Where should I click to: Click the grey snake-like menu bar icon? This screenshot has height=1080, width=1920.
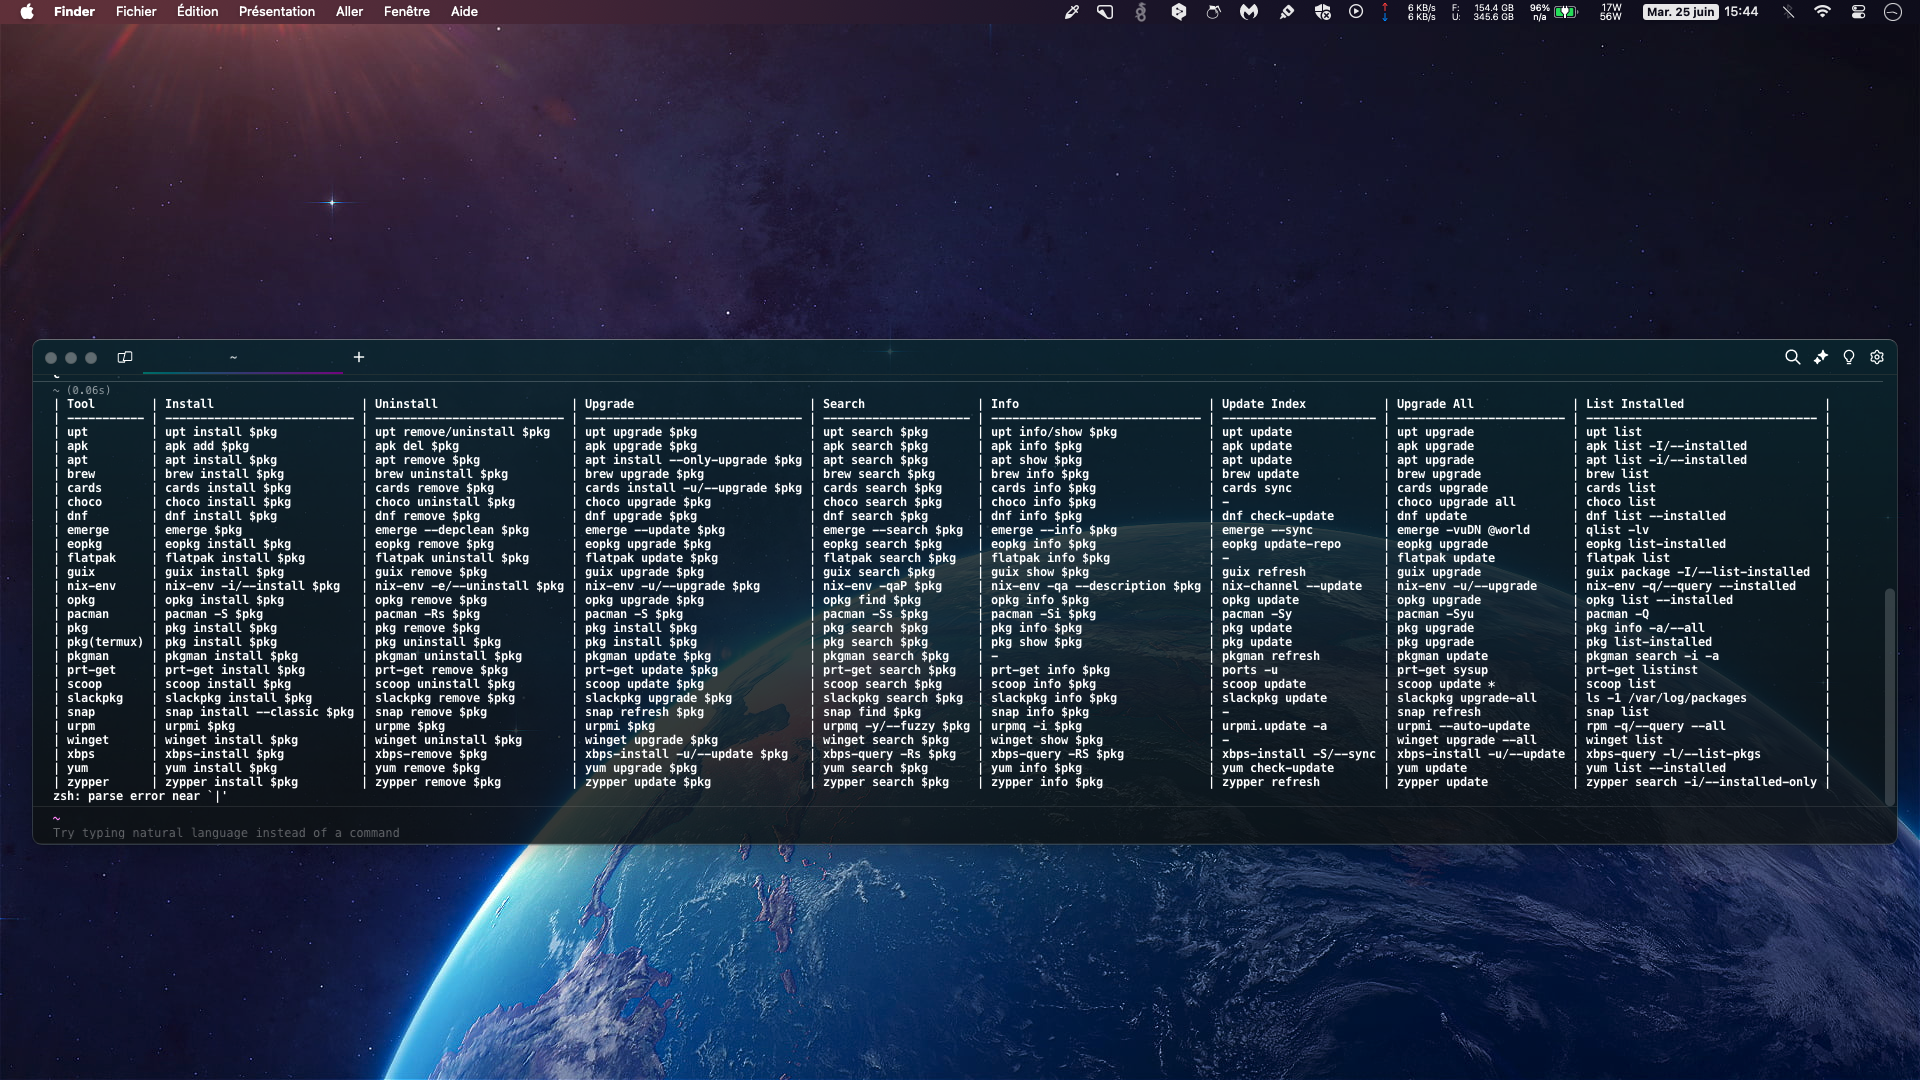click(1141, 12)
